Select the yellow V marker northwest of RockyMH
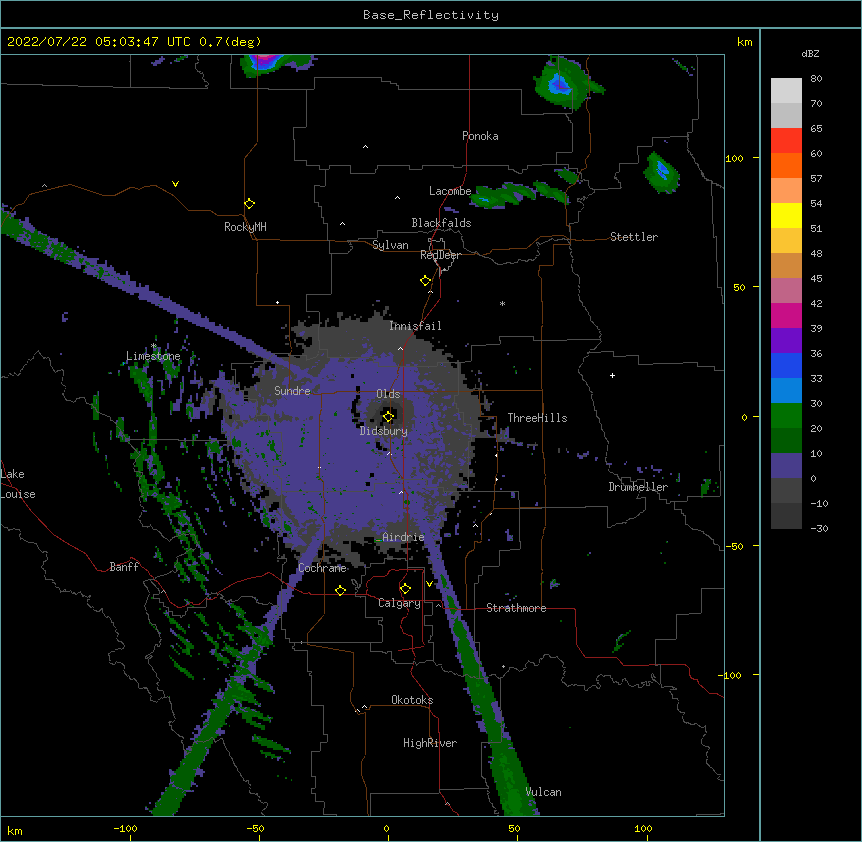862x842 pixels. pos(175,184)
